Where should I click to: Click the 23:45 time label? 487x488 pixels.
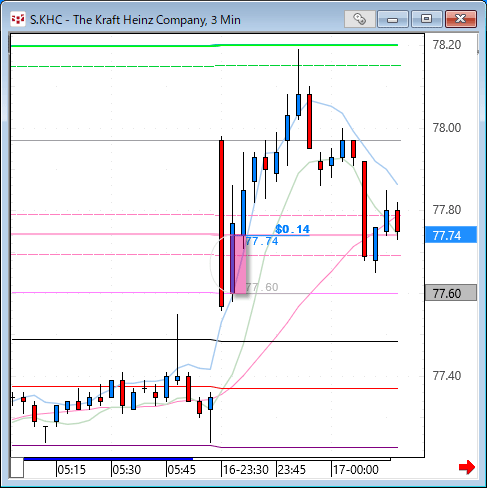(x=292, y=470)
